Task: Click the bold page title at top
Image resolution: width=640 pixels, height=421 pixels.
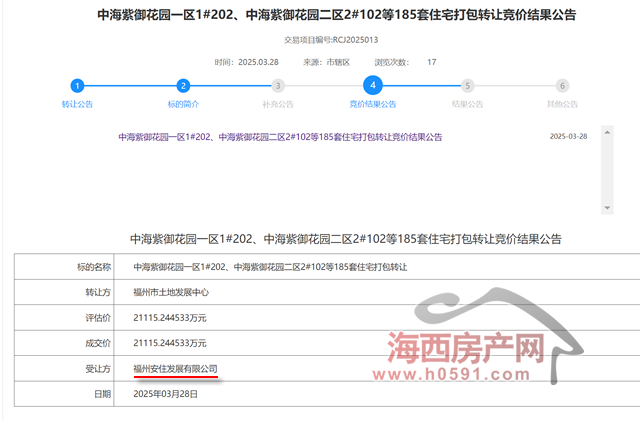Action: tap(336, 15)
